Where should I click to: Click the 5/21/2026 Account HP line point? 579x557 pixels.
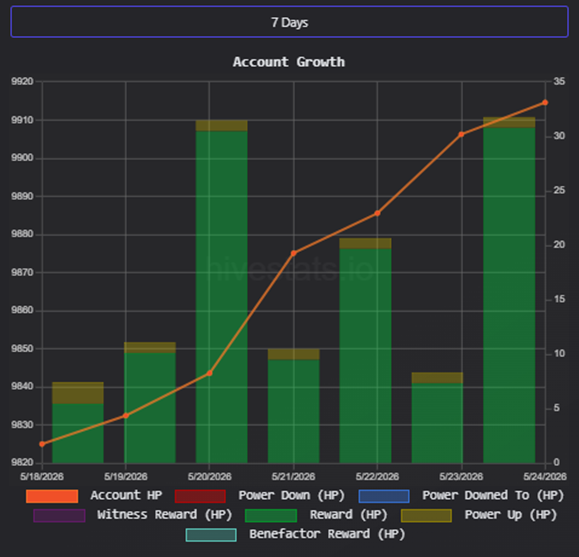coord(294,253)
